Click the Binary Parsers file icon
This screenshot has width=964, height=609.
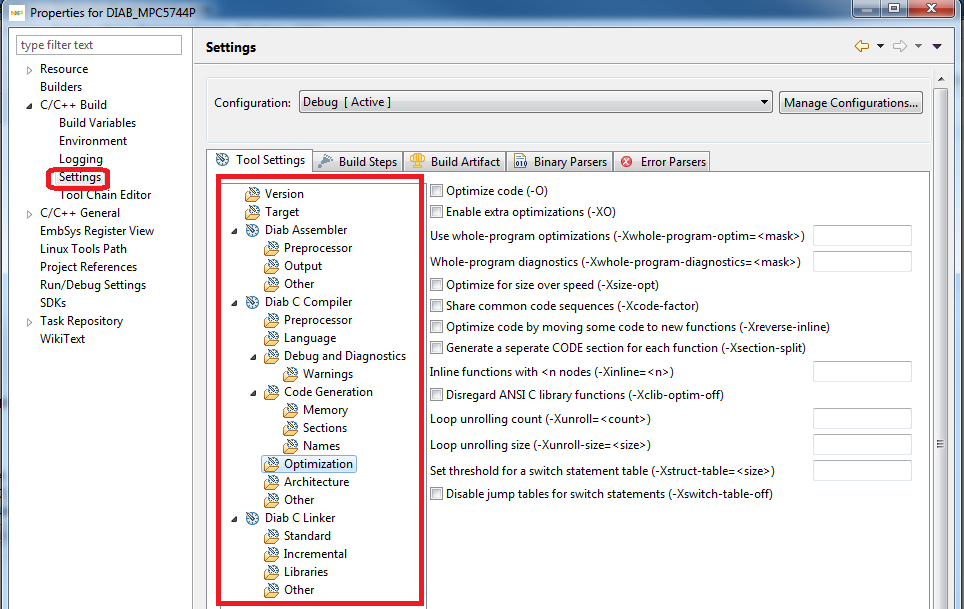click(x=521, y=161)
